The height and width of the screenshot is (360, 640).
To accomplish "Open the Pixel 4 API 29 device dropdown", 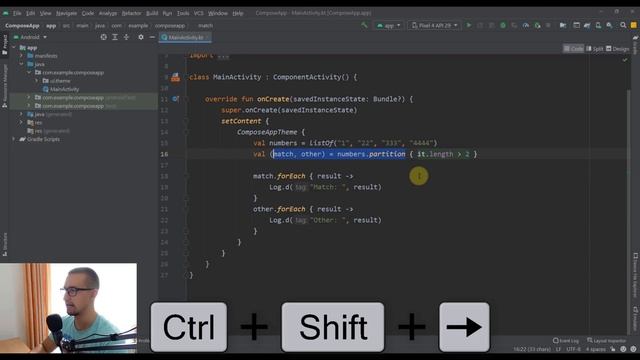I will (x=434, y=25).
